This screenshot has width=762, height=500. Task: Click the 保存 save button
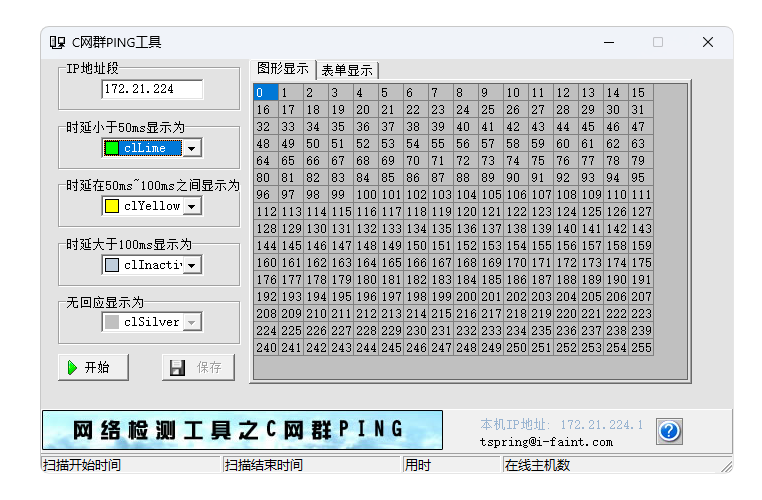(x=197, y=367)
